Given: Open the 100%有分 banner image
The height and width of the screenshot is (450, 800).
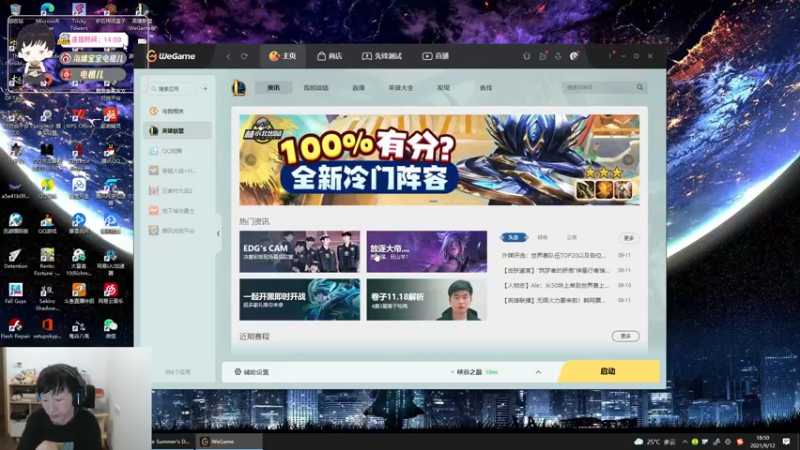Looking at the screenshot, I should (x=439, y=160).
